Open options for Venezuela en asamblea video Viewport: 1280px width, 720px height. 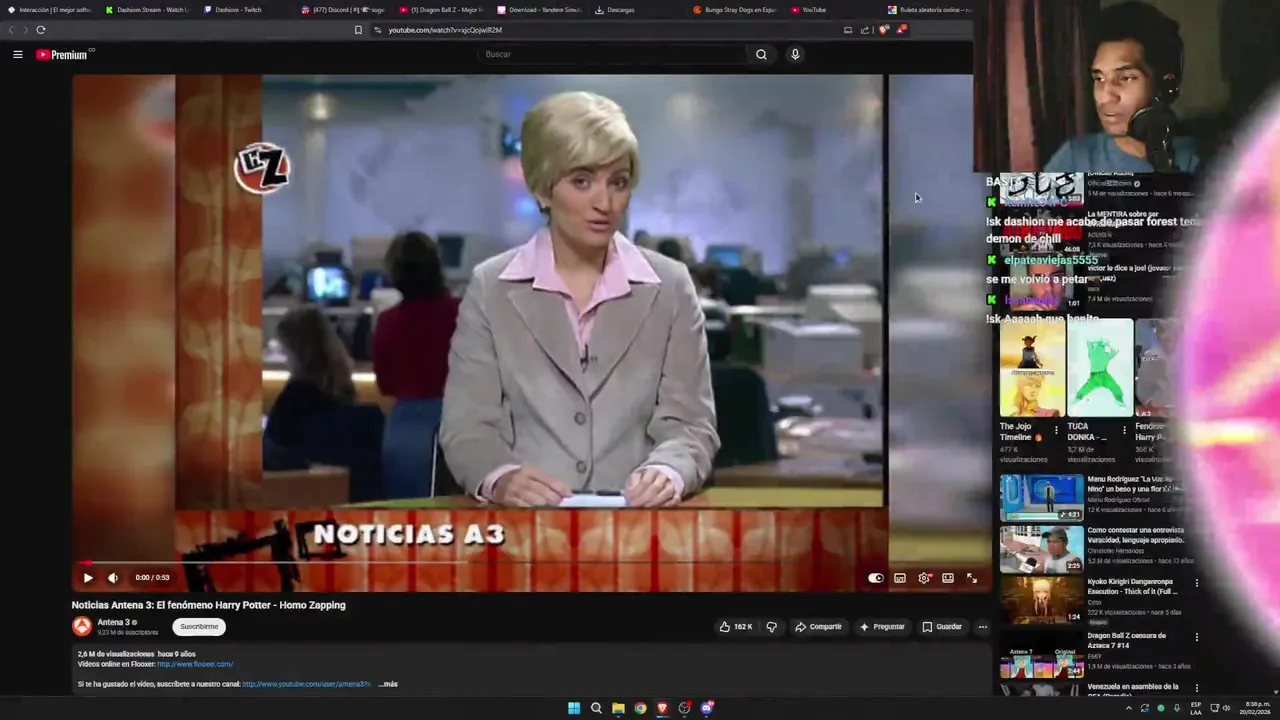coord(1196,688)
